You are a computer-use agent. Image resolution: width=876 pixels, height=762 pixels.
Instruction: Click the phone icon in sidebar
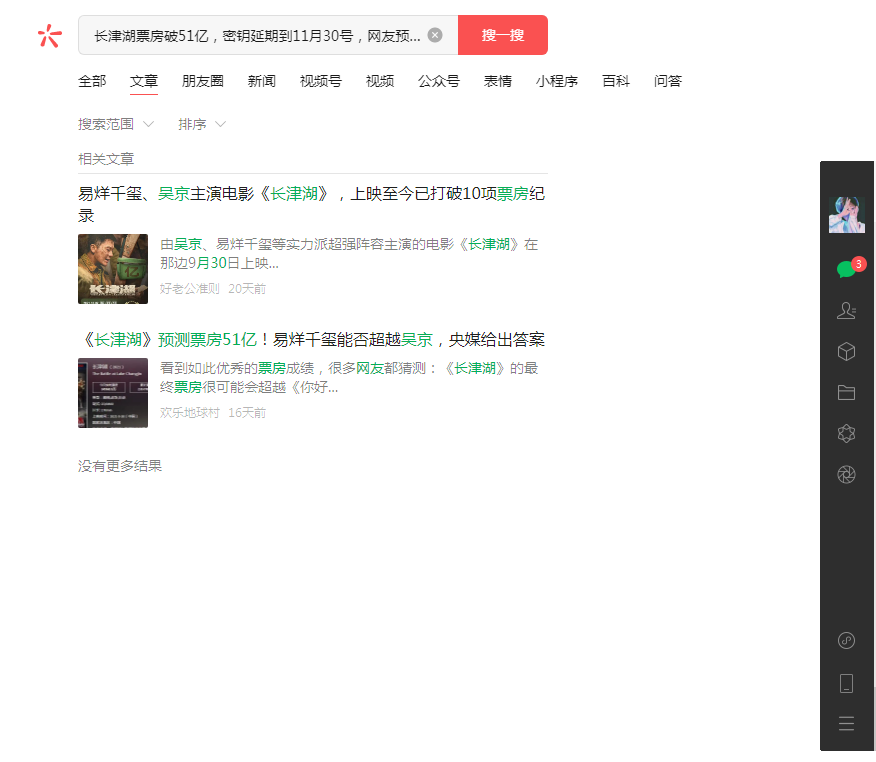pyautogui.click(x=846, y=683)
